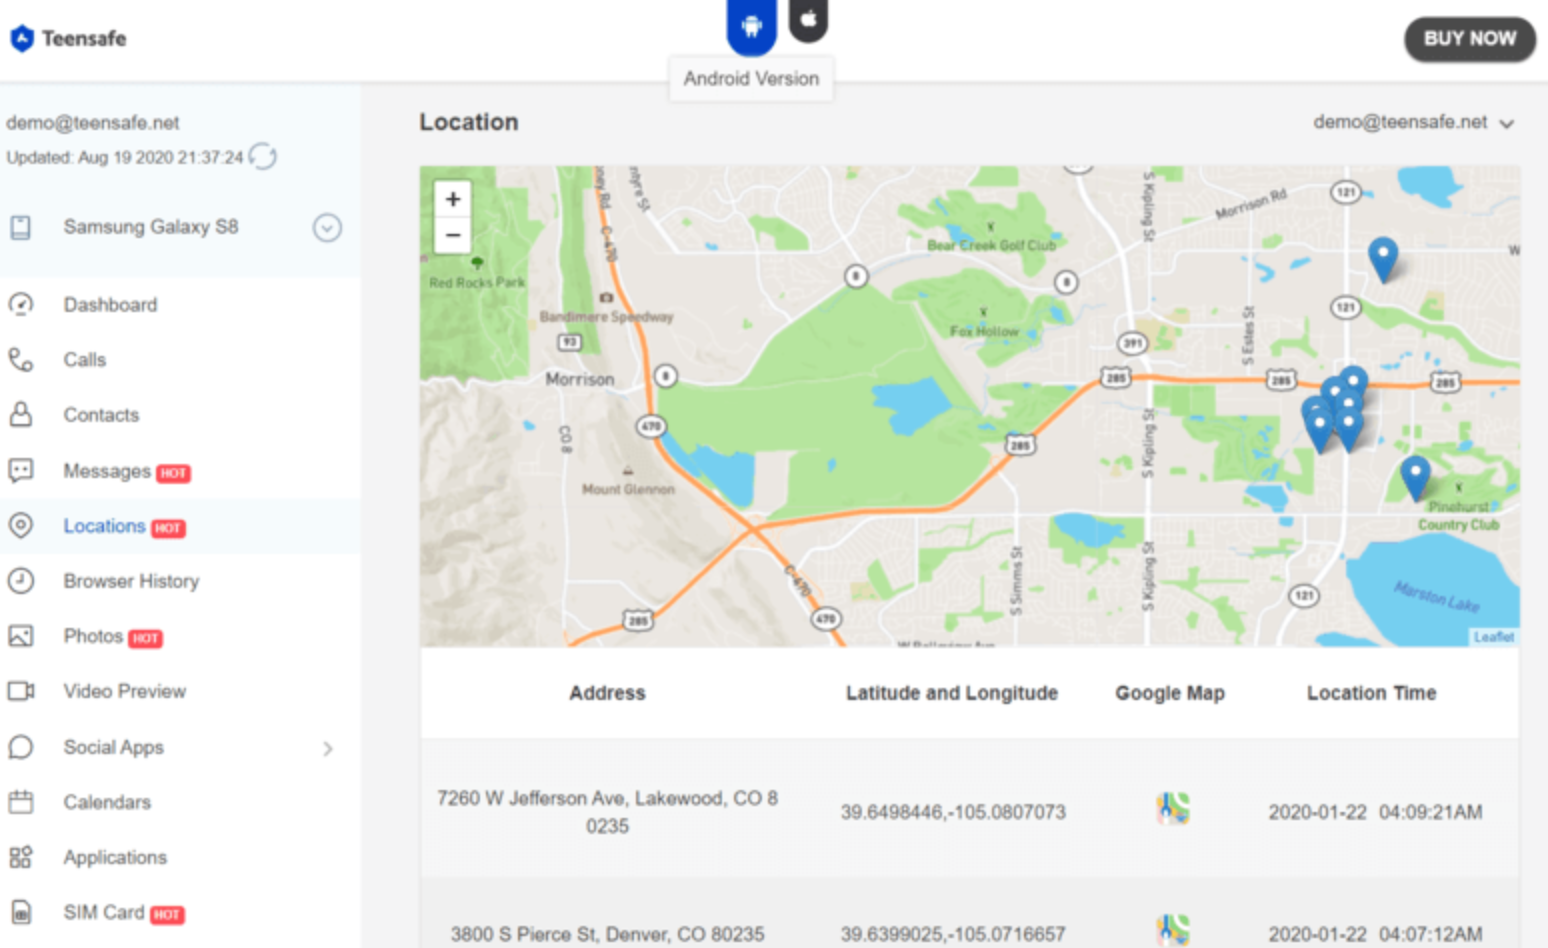Viewport: 1548px width, 948px height.
Task: Open the Applications section
Action: (x=115, y=858)
